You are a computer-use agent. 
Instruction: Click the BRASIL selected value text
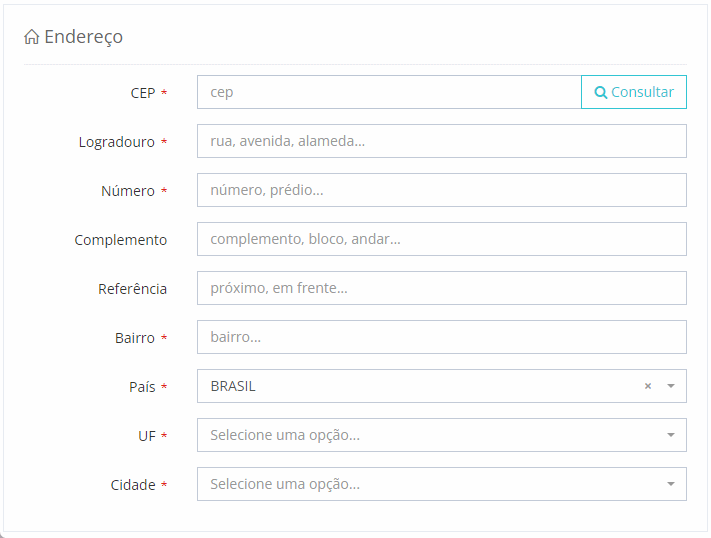tap(233, 386)
